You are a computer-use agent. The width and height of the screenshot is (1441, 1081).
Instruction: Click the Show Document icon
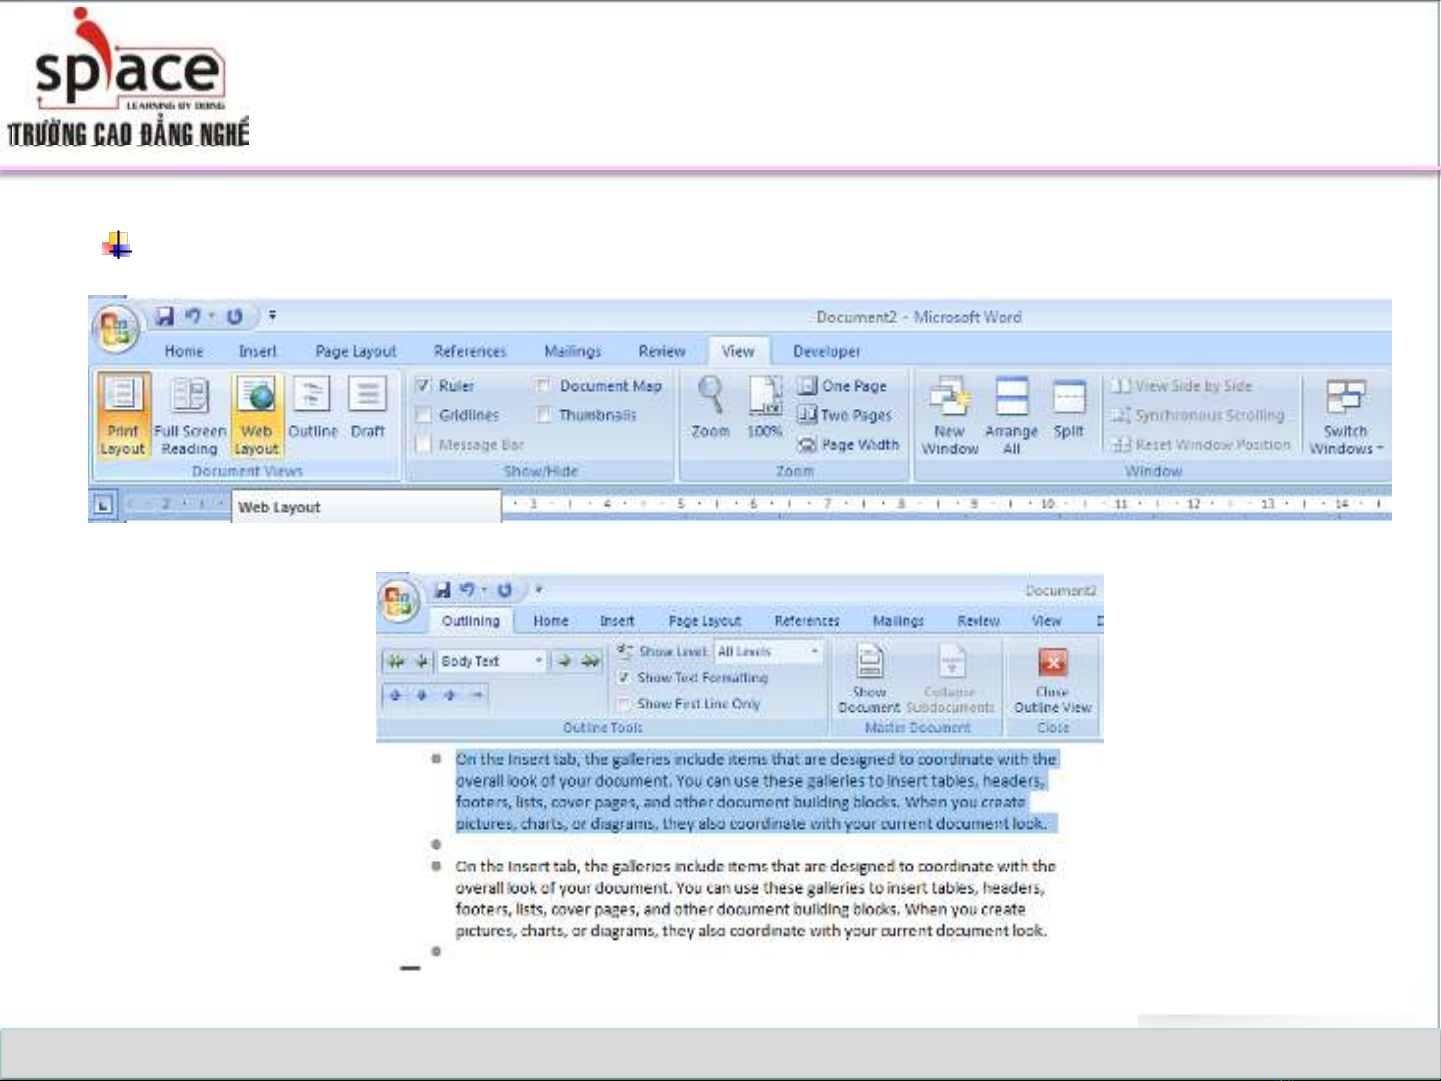coord(869,664)
